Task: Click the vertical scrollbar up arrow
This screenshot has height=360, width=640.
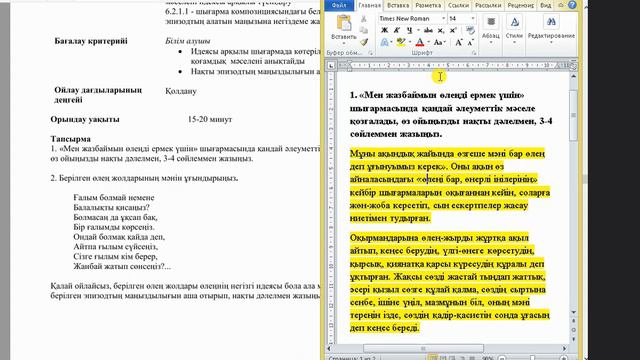Action: 573,76
